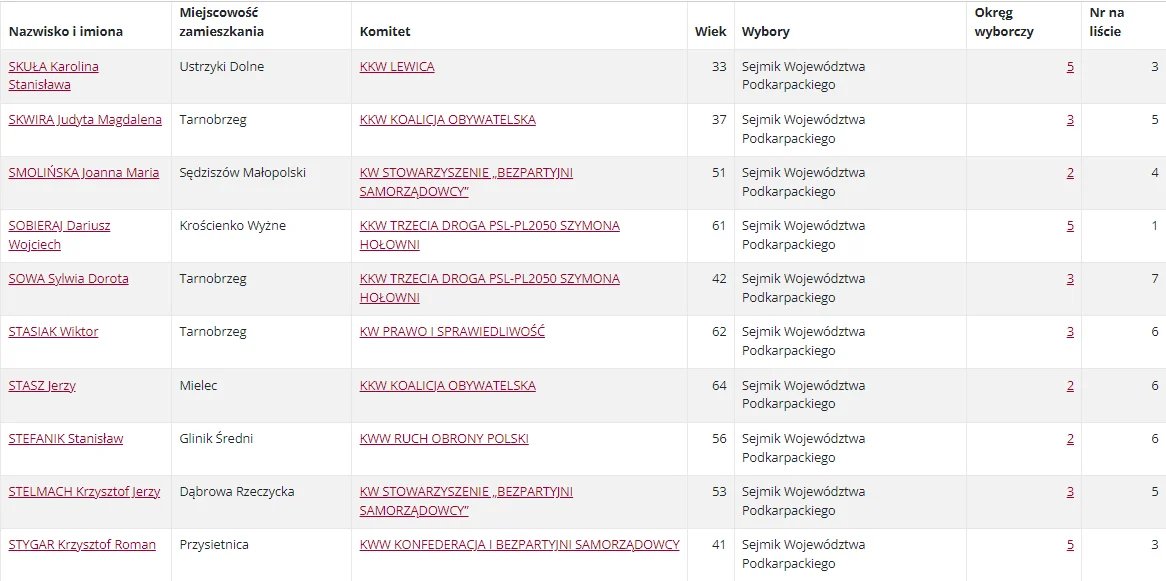This screenshot has width=1166, height=581.
Task: Select SOWA Sylwia Dorota link
Action: coord(68,279)
